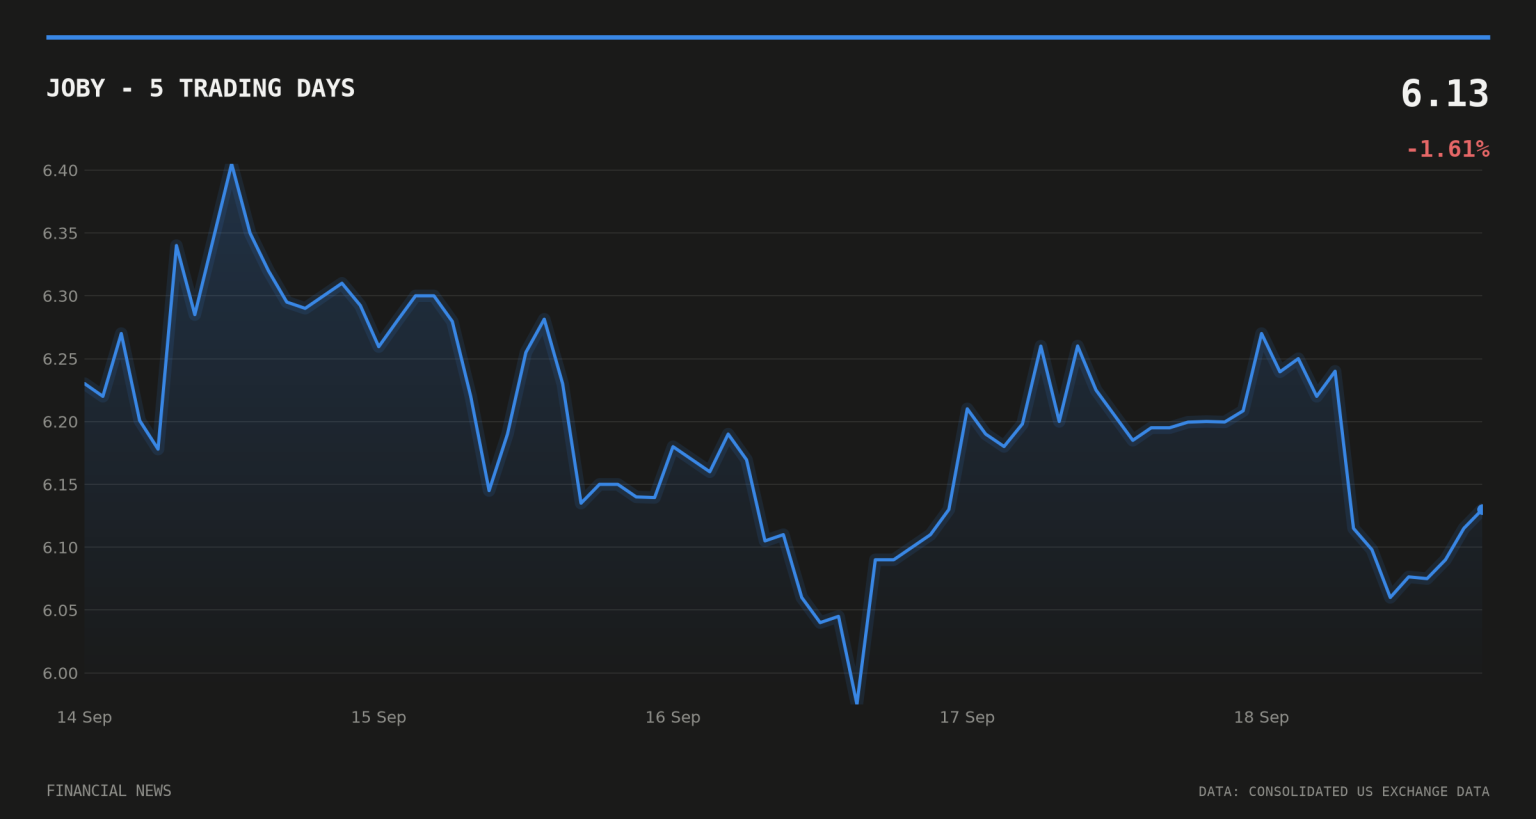Select the 6.25 y-axis label
This screenshot has height=819, width=1536.
click(60, 359)
